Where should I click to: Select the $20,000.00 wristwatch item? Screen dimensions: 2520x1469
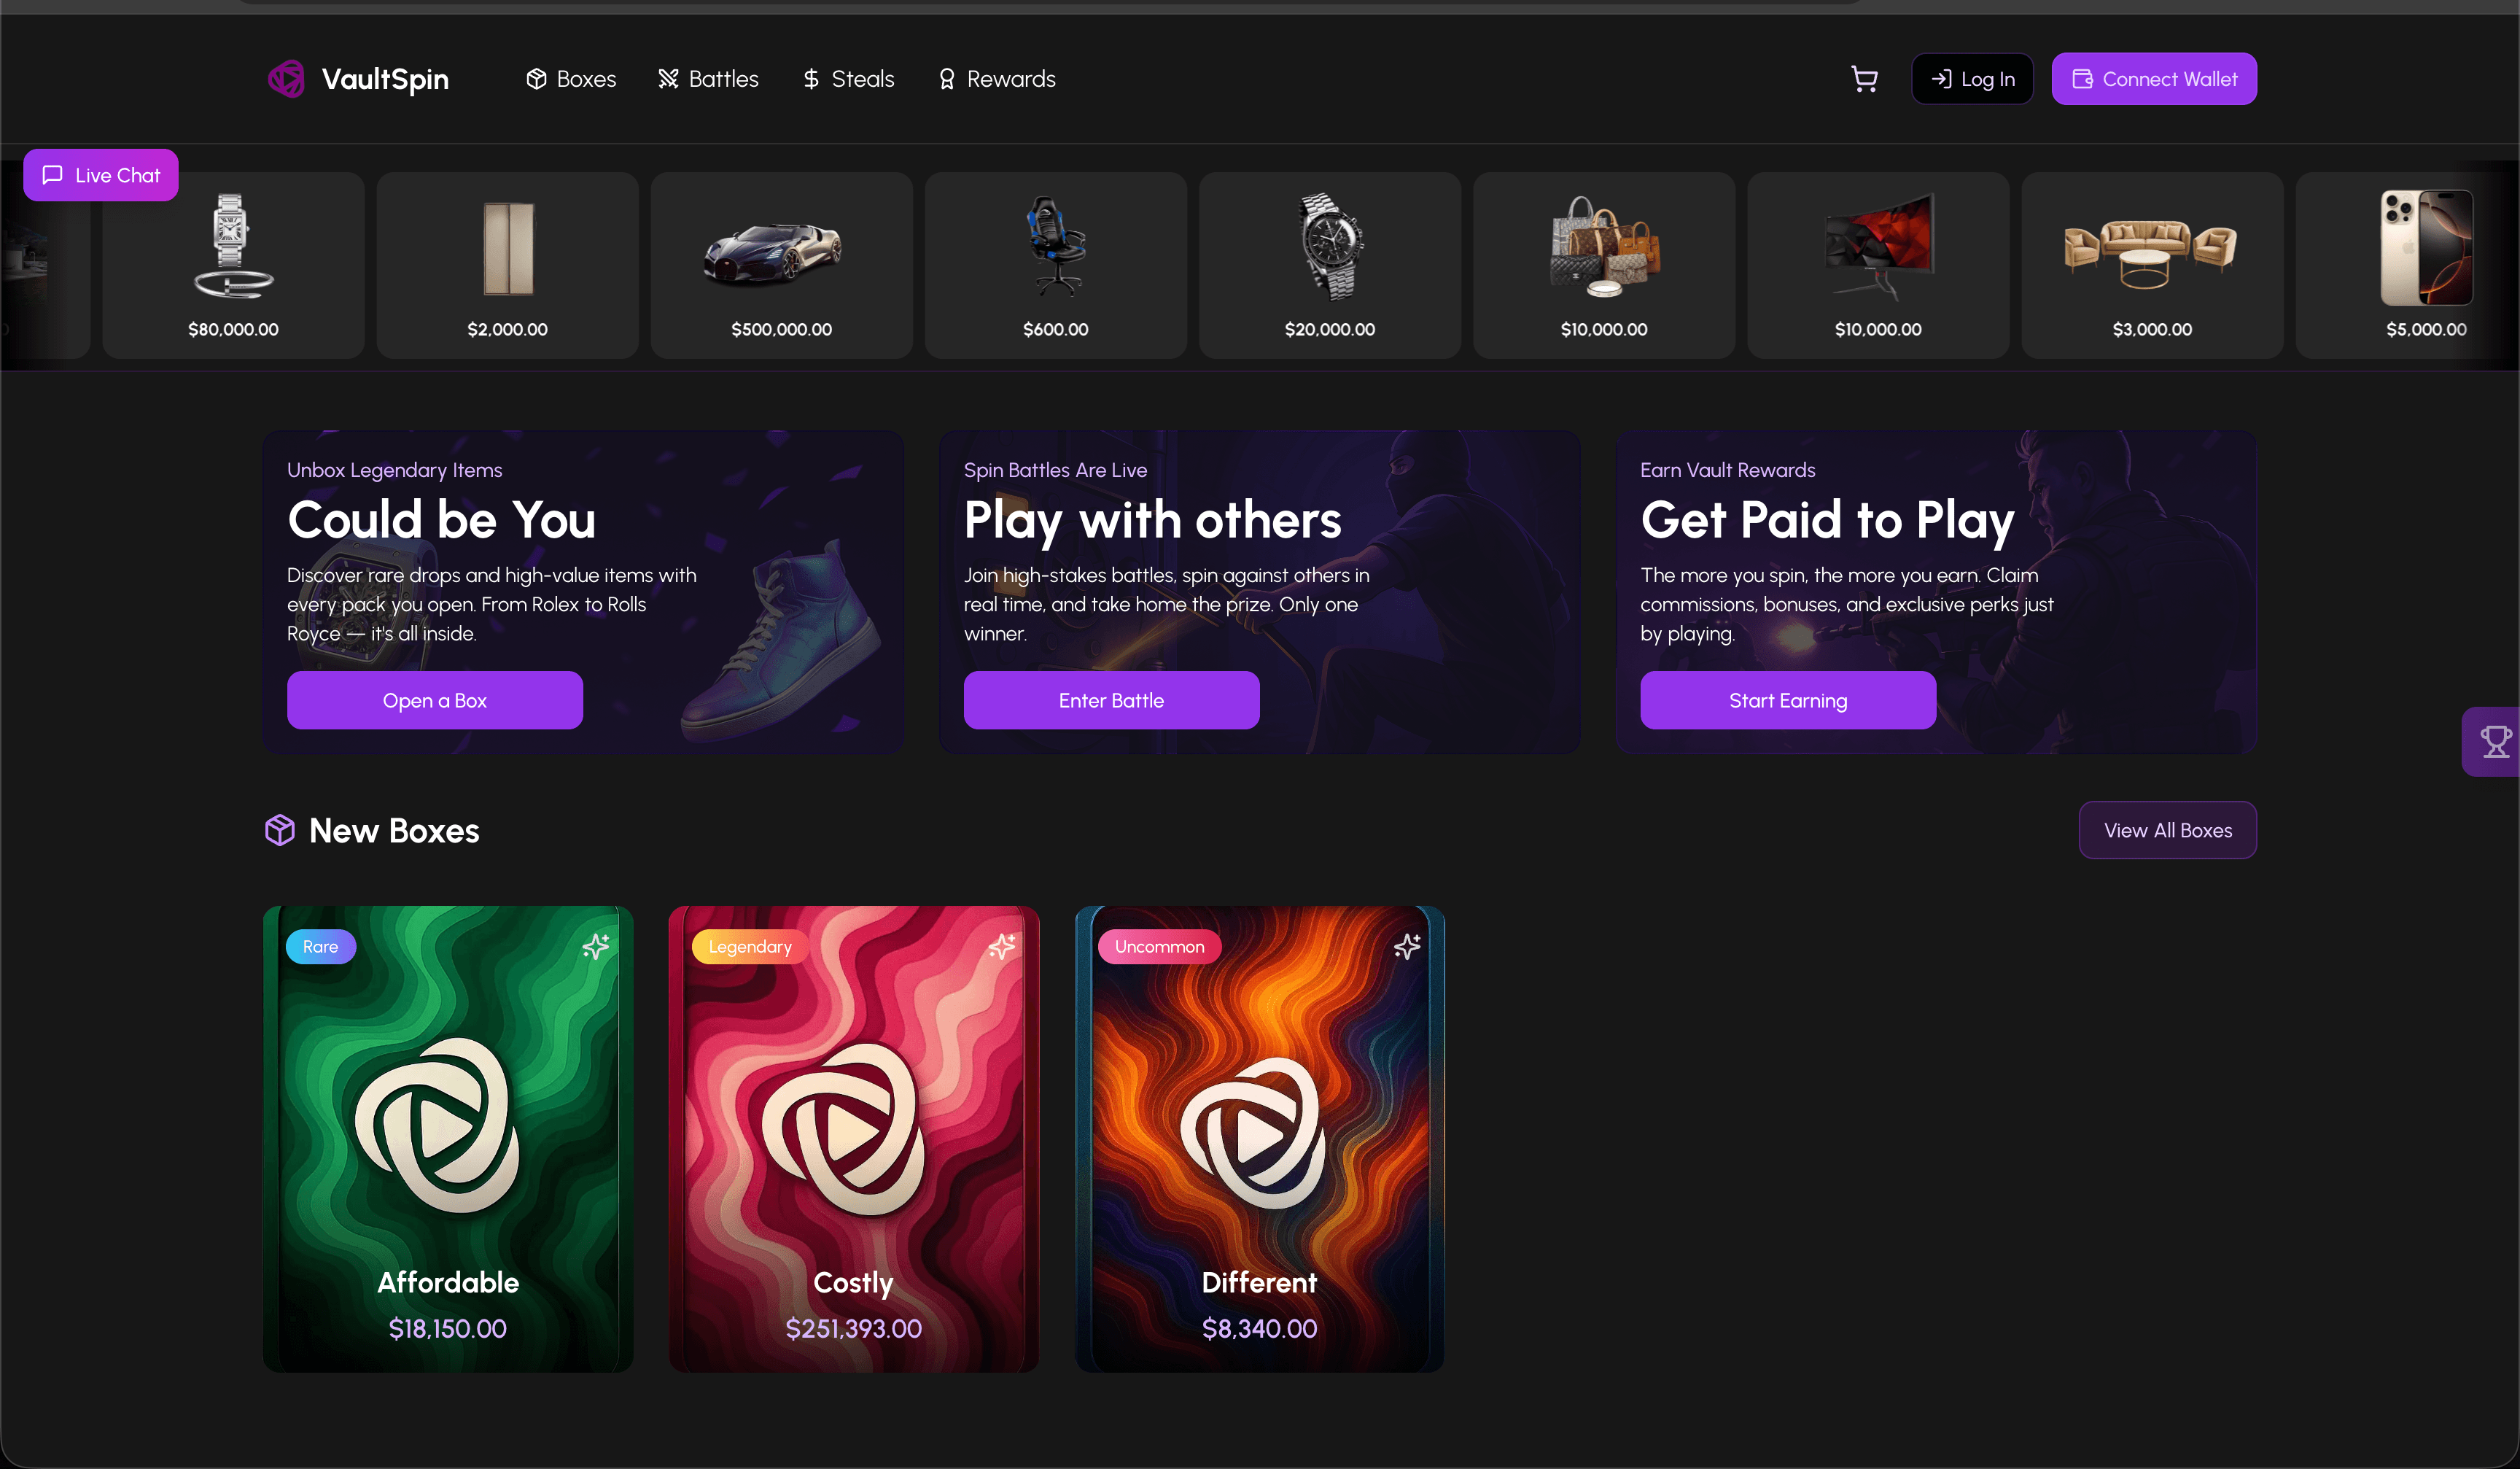1329,265
